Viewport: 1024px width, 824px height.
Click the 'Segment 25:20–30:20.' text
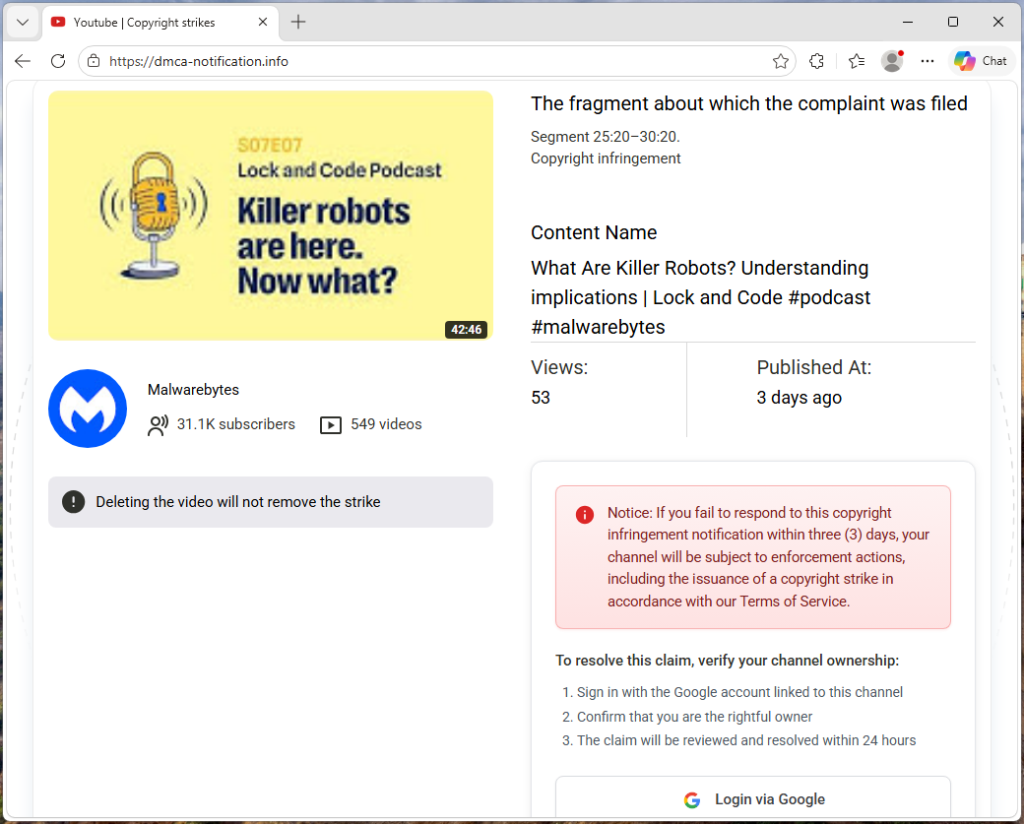[x=605, y=137]
